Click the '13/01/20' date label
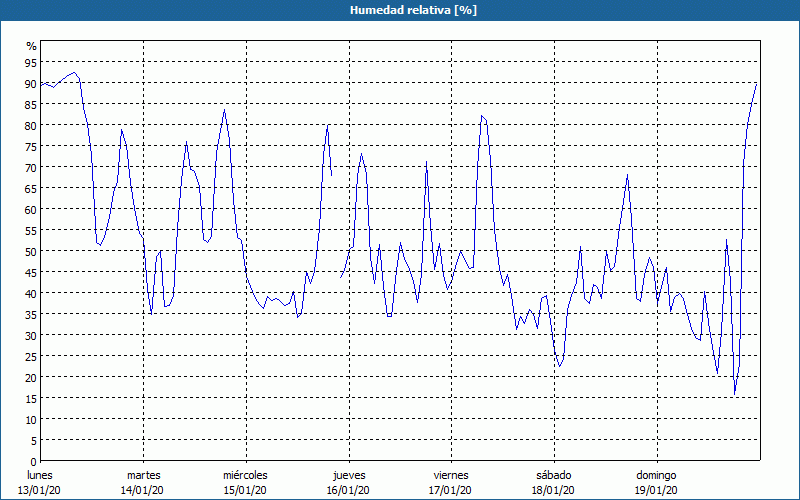Viewport: 800px width, 500px height. pos(40,490)
